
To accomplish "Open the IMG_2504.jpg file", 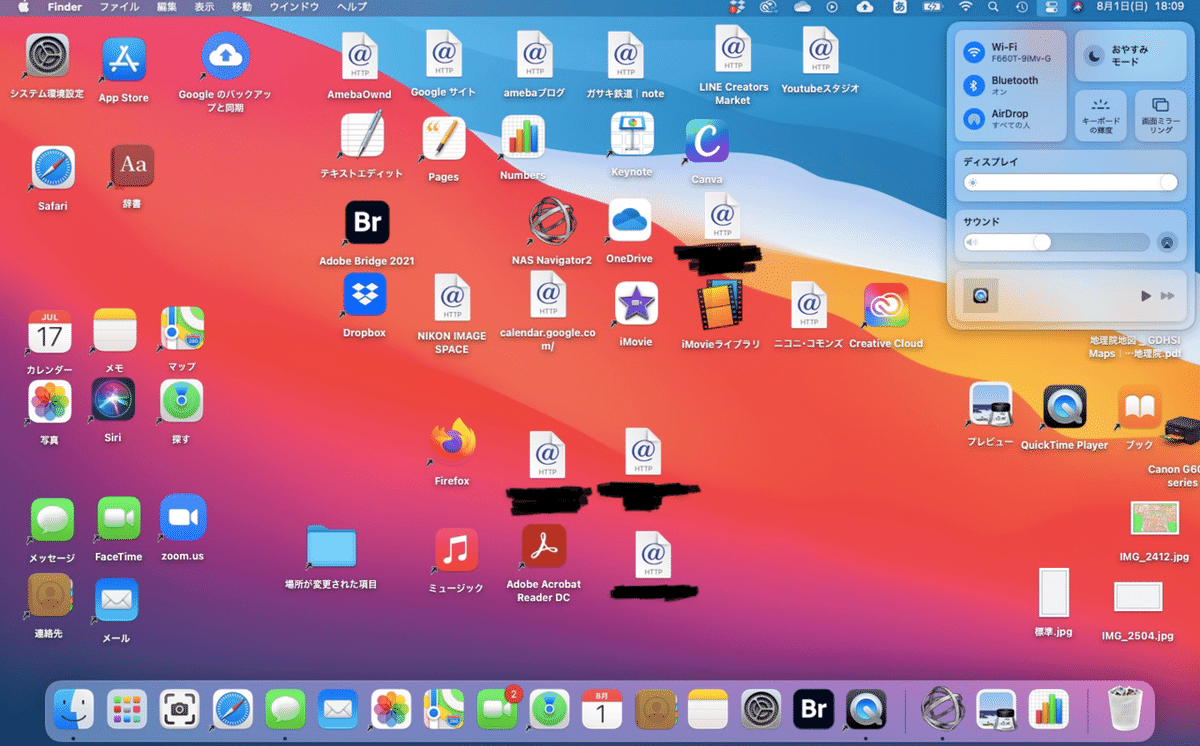I will 1138,597.
